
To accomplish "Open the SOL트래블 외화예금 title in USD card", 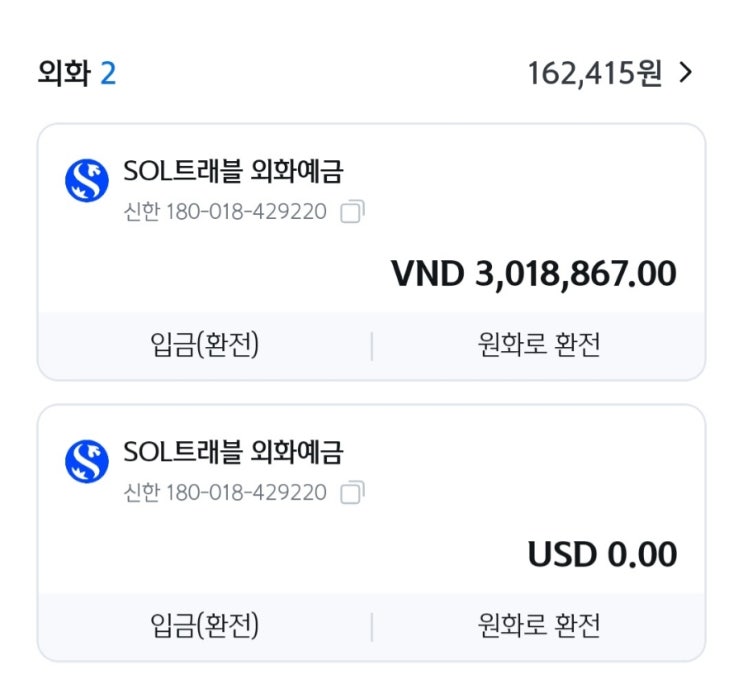I will [x=232, y=453].
